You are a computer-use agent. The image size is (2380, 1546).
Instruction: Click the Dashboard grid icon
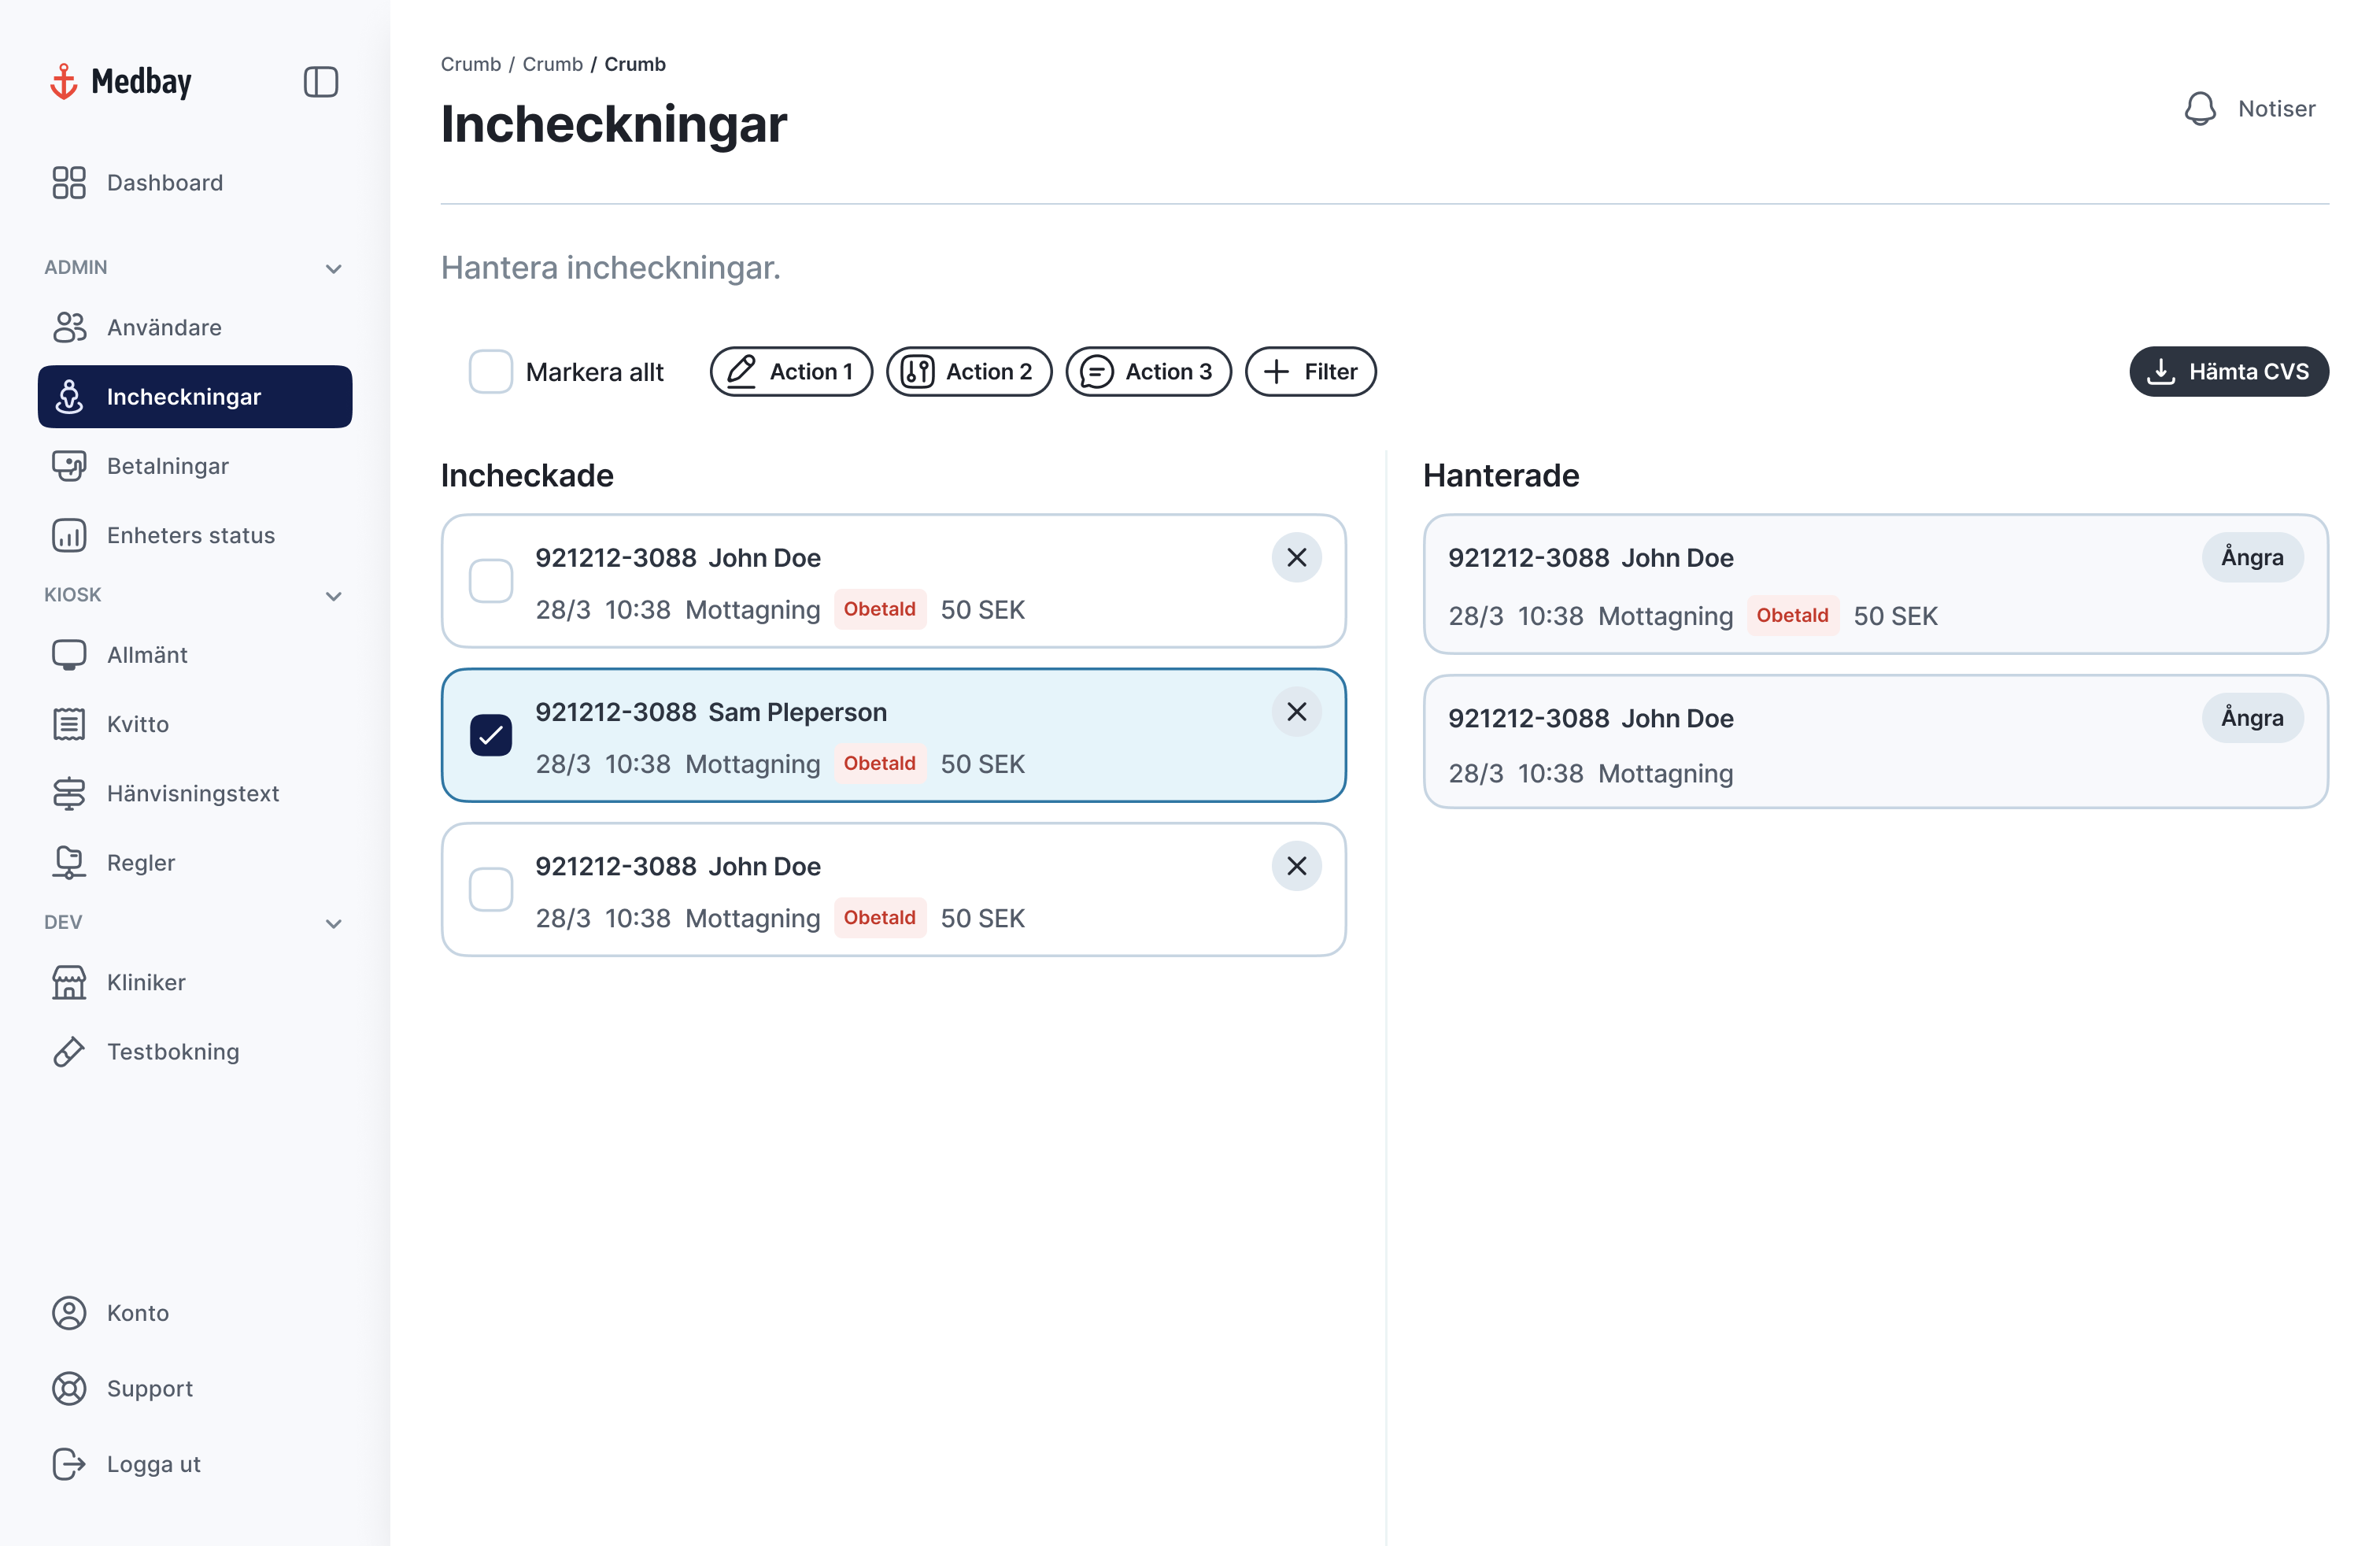69,183
